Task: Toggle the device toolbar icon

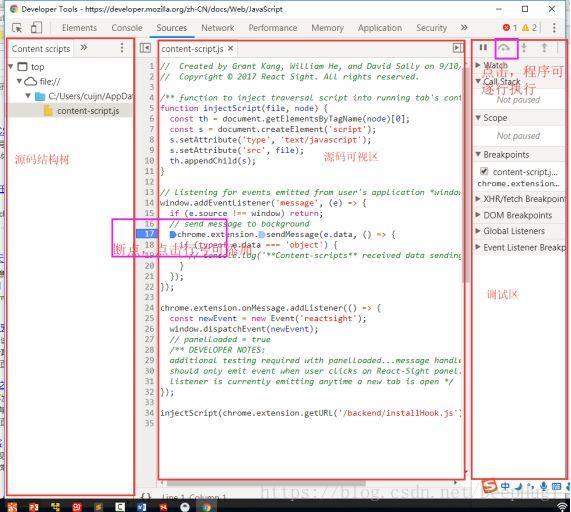Action: tap(36, 28)
